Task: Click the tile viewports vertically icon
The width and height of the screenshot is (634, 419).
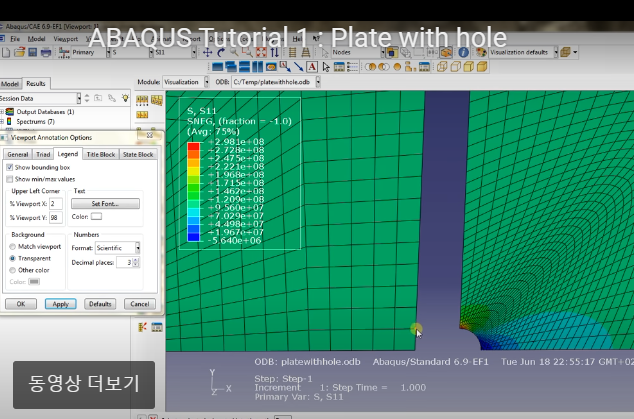Action: [x=258, y=67]
